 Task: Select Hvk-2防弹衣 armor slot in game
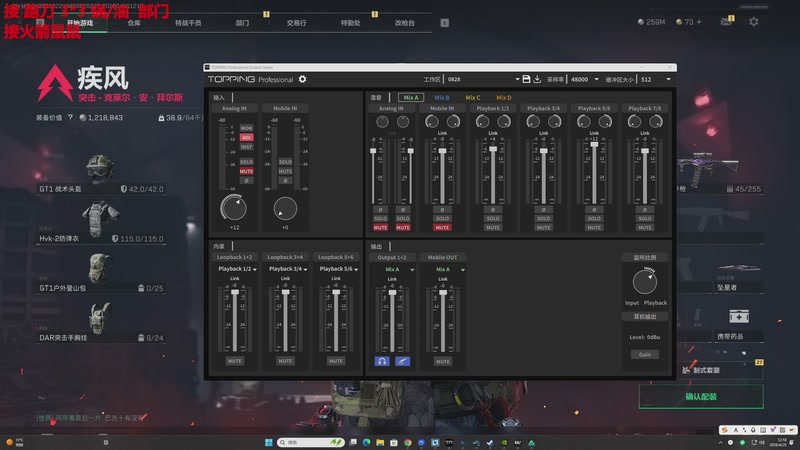[x=100, y=222]
